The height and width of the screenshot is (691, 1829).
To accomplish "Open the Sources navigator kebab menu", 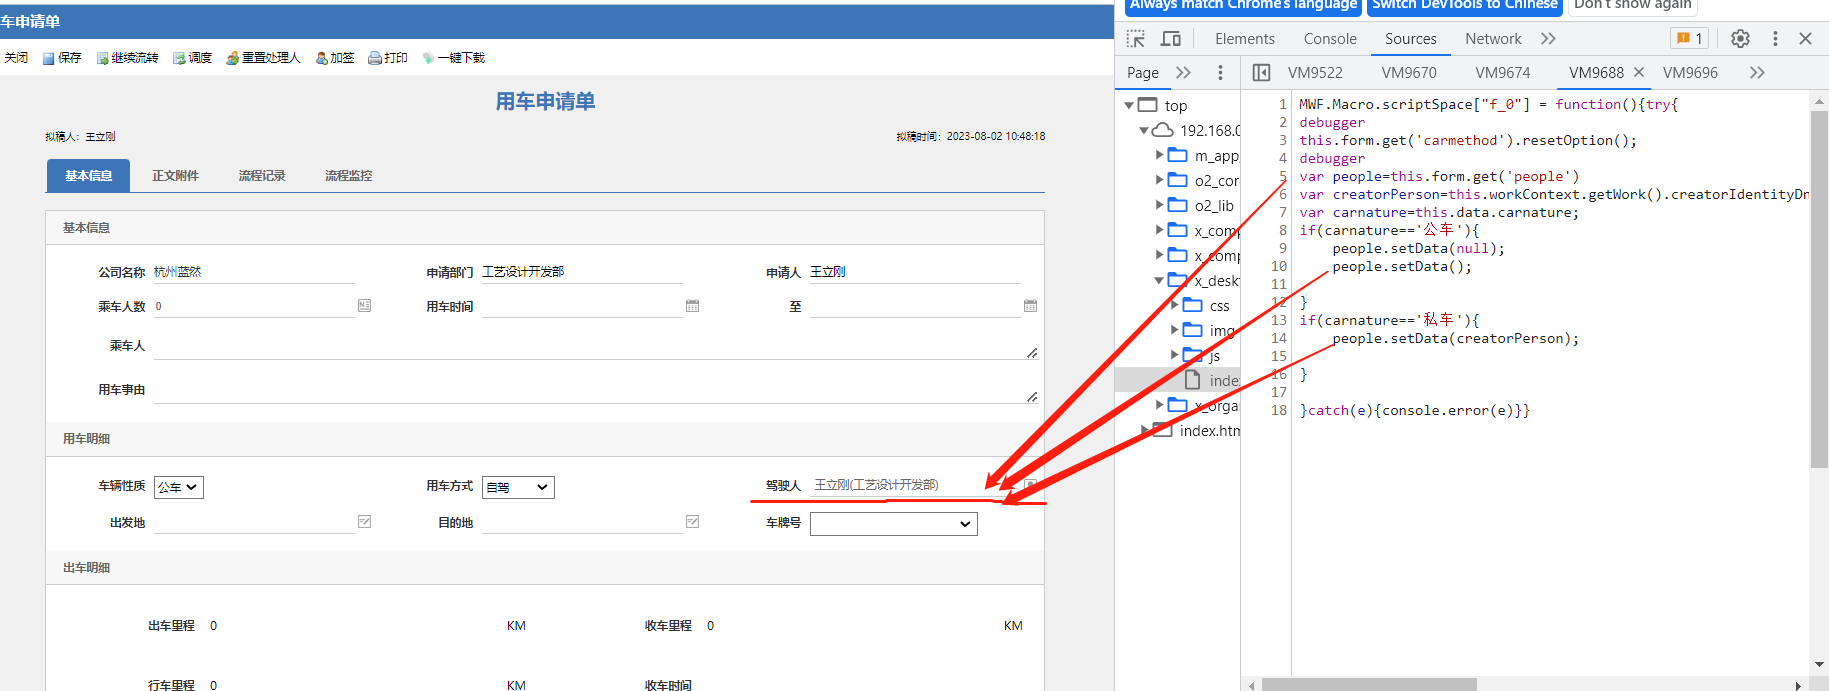I will point(1220,72).
